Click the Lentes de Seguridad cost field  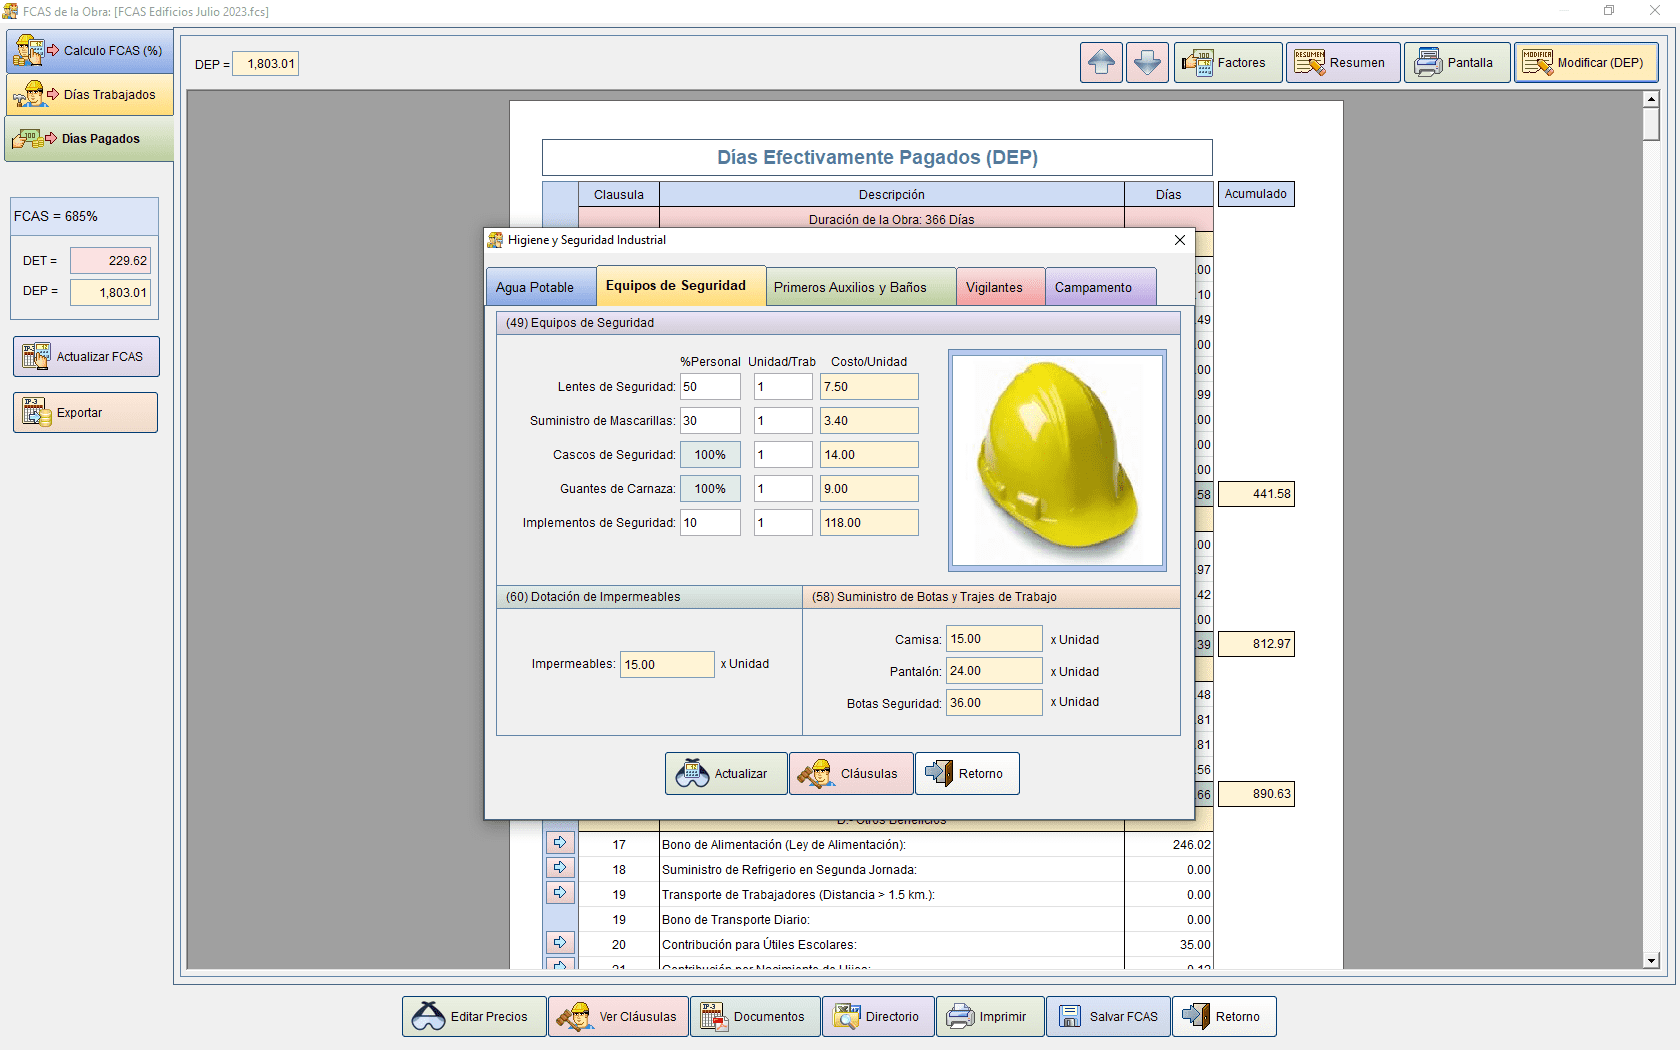[868, 387]
